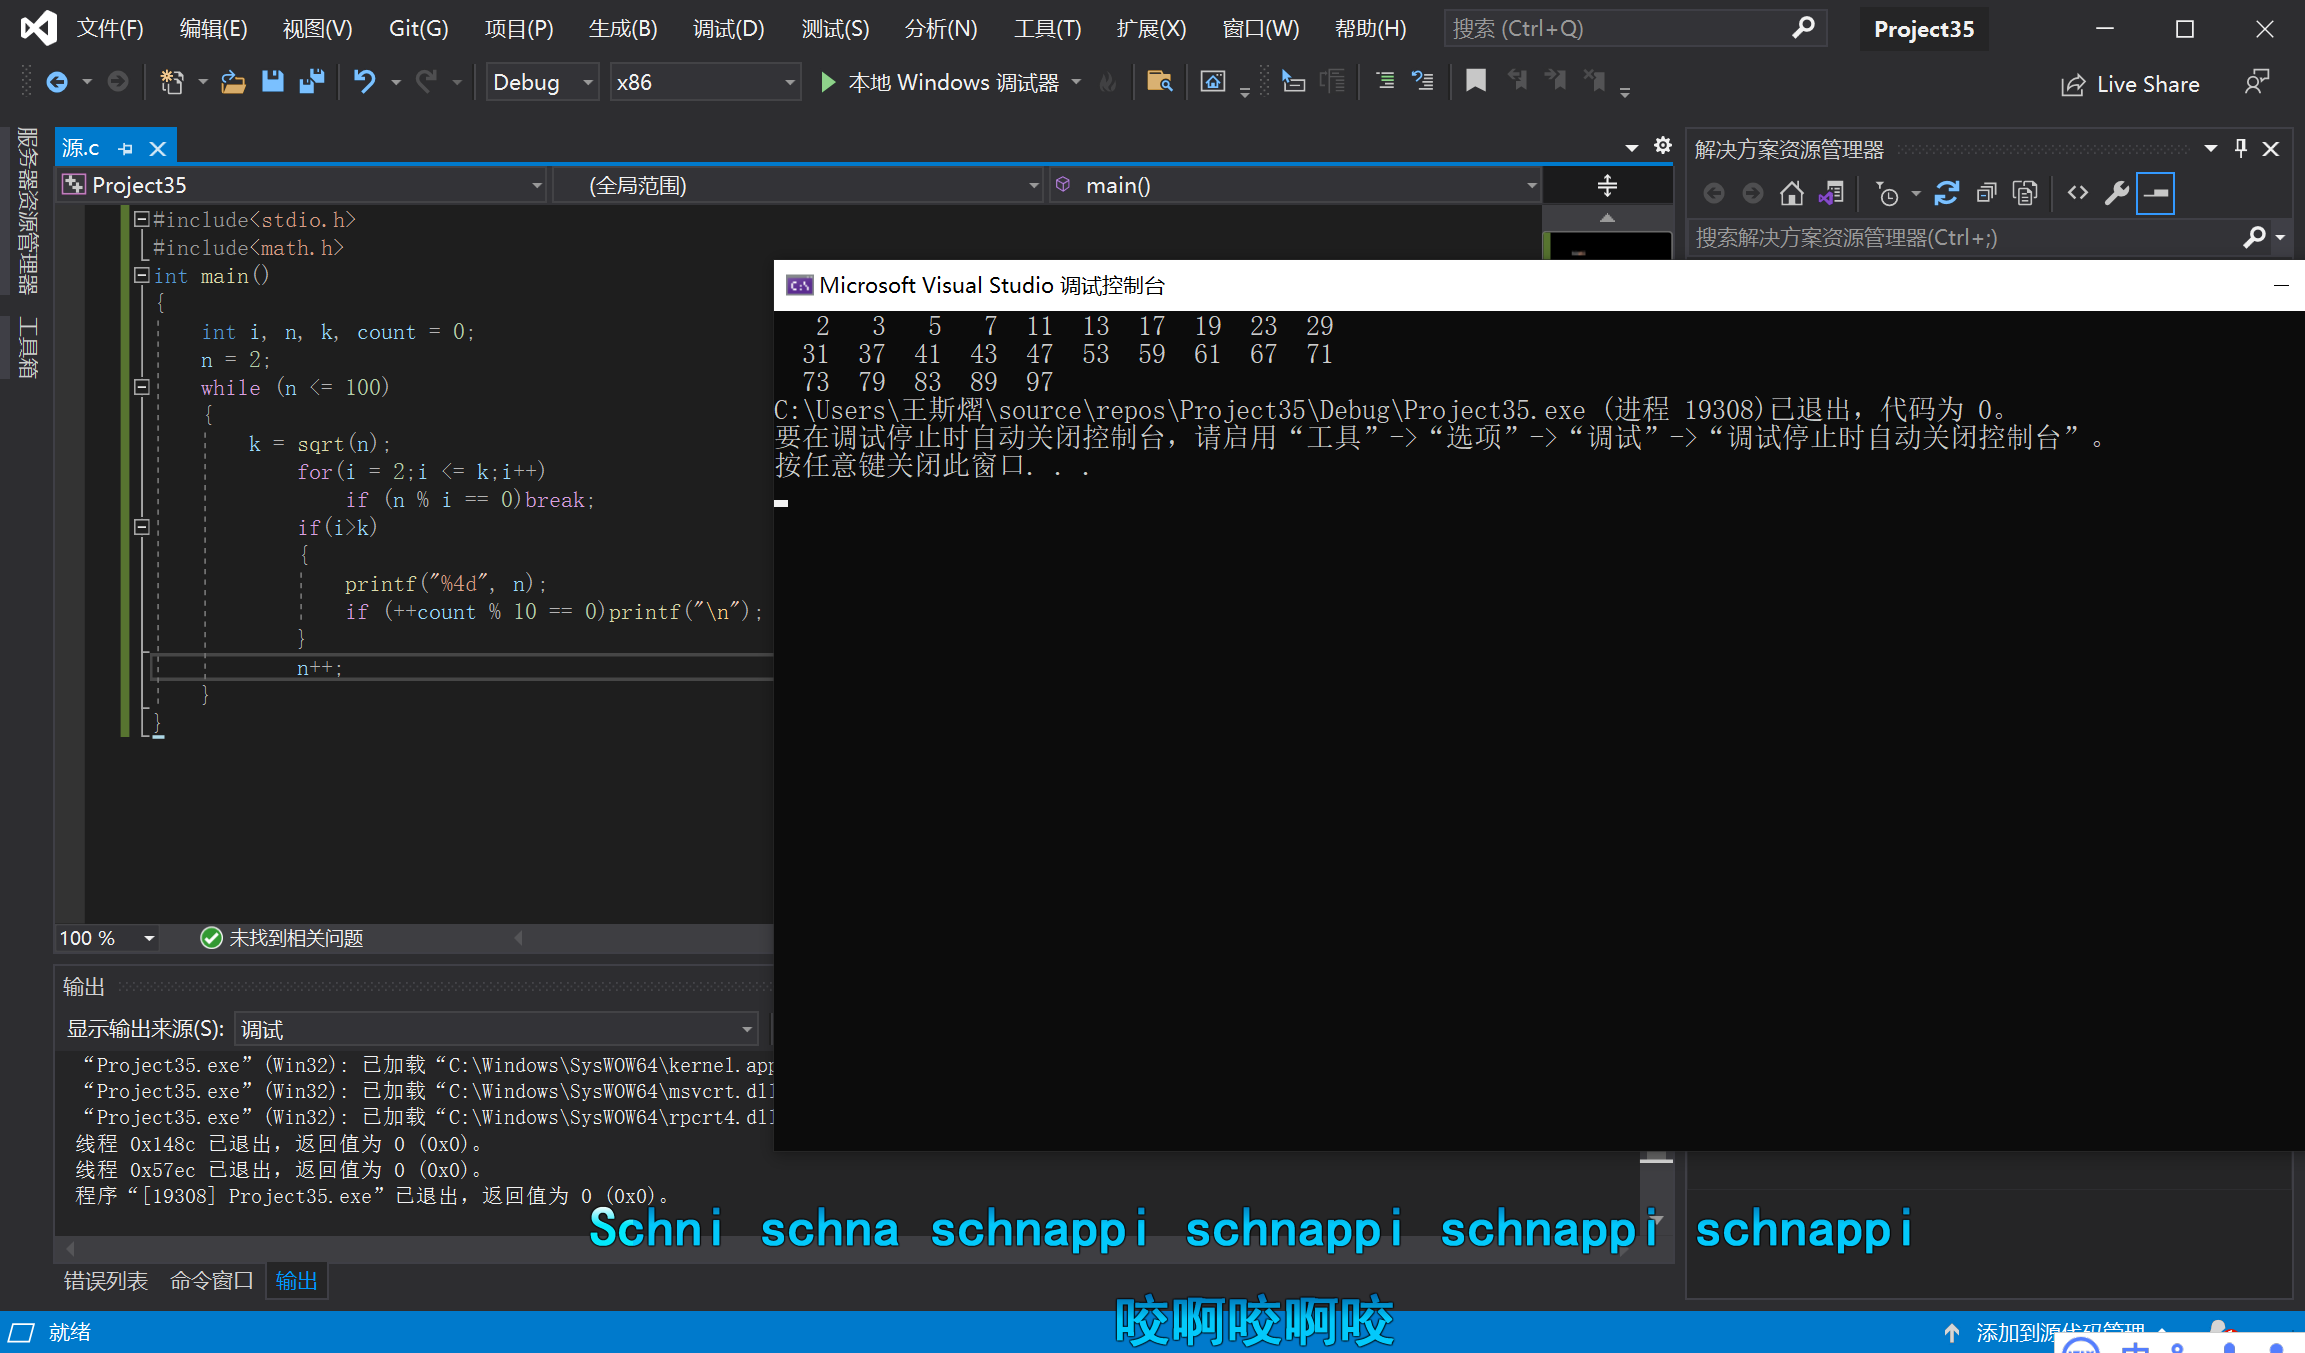Click the Save All toolbar icon
Screen dimensions: 2305x1353
tap(312, 82)
